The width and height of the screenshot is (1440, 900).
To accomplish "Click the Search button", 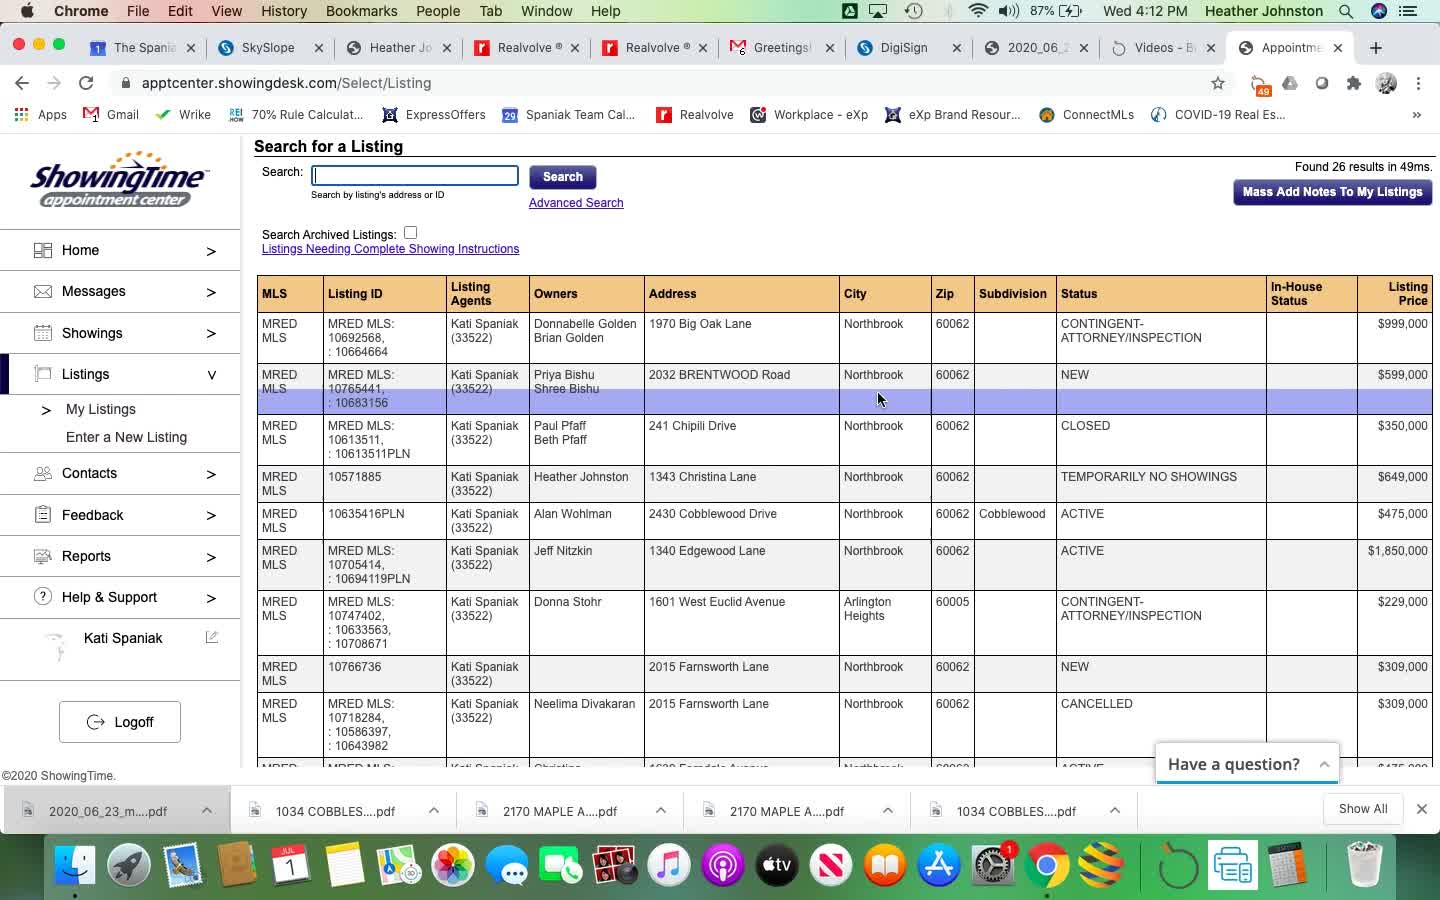I will click(x=562, y=177).
